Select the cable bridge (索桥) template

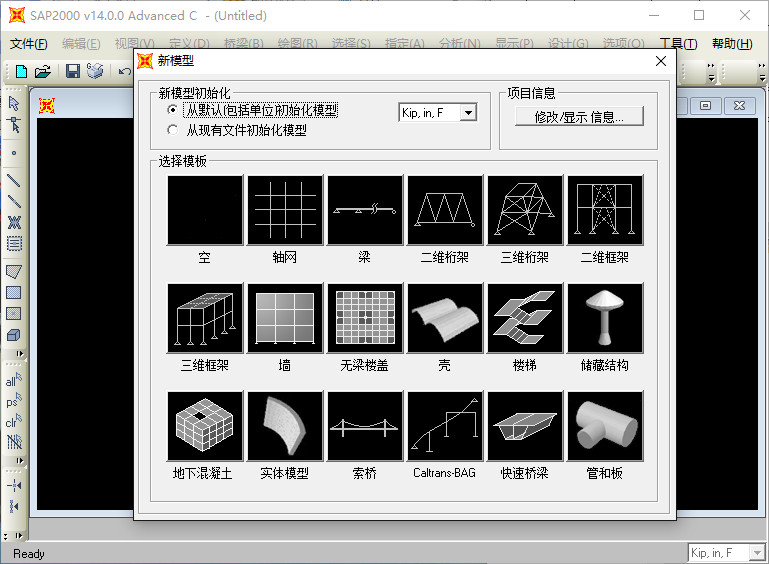point(365,426)
